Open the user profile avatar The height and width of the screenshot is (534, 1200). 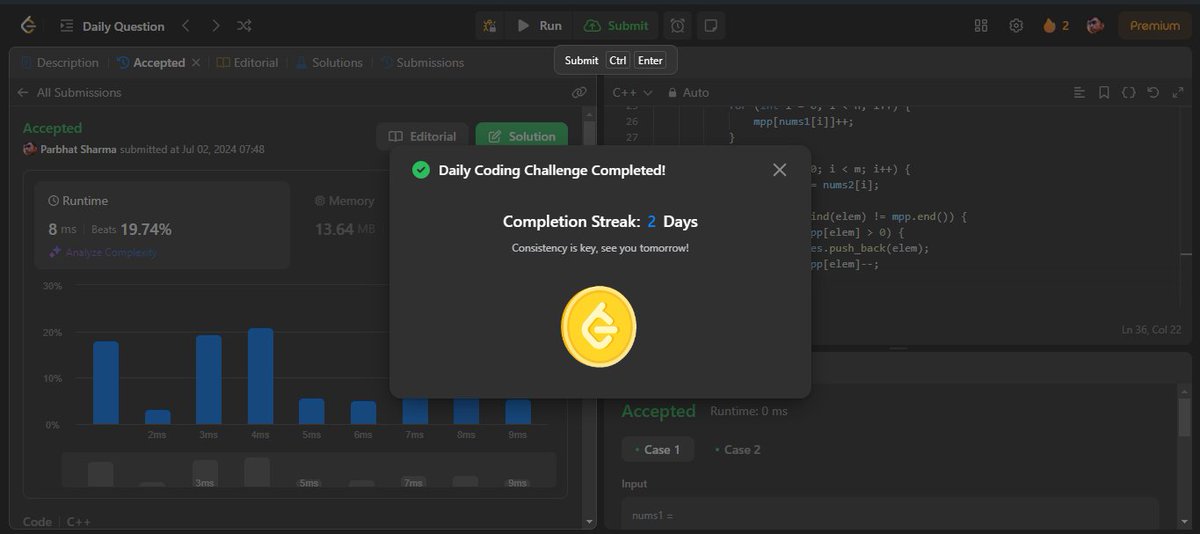pos(1095,26)
